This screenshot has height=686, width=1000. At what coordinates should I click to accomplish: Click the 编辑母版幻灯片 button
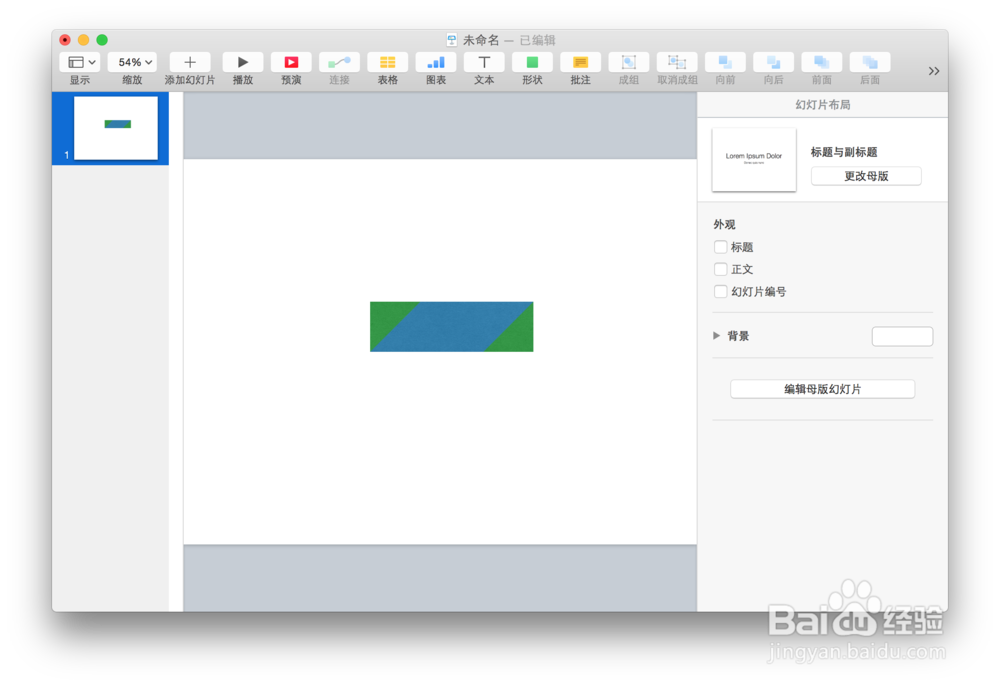(x=822, y=389)
